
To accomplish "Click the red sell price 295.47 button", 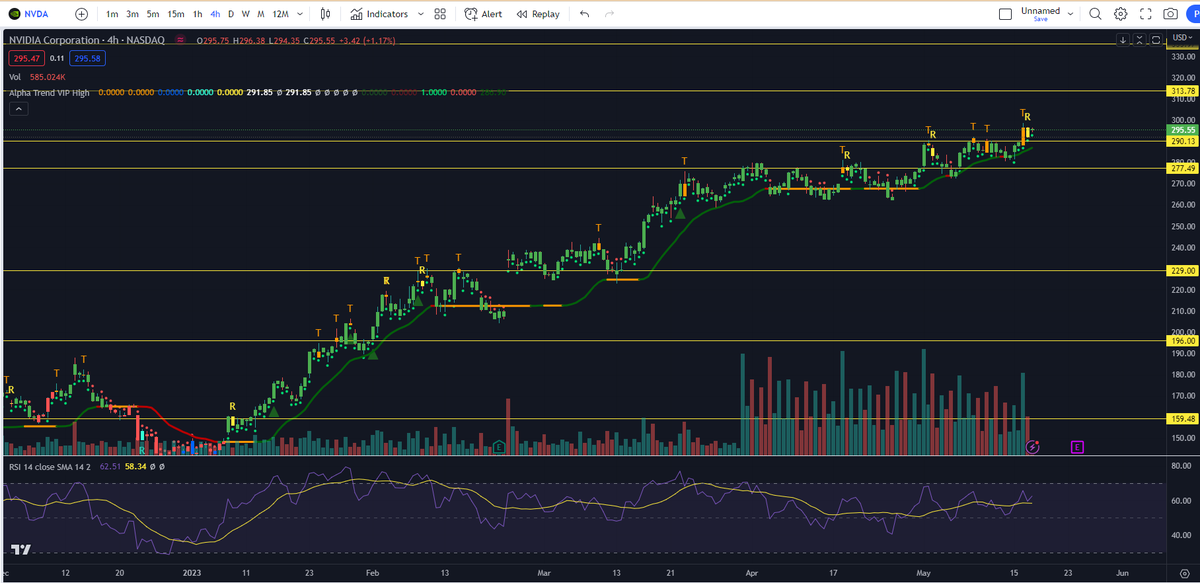I will [25, 59].
